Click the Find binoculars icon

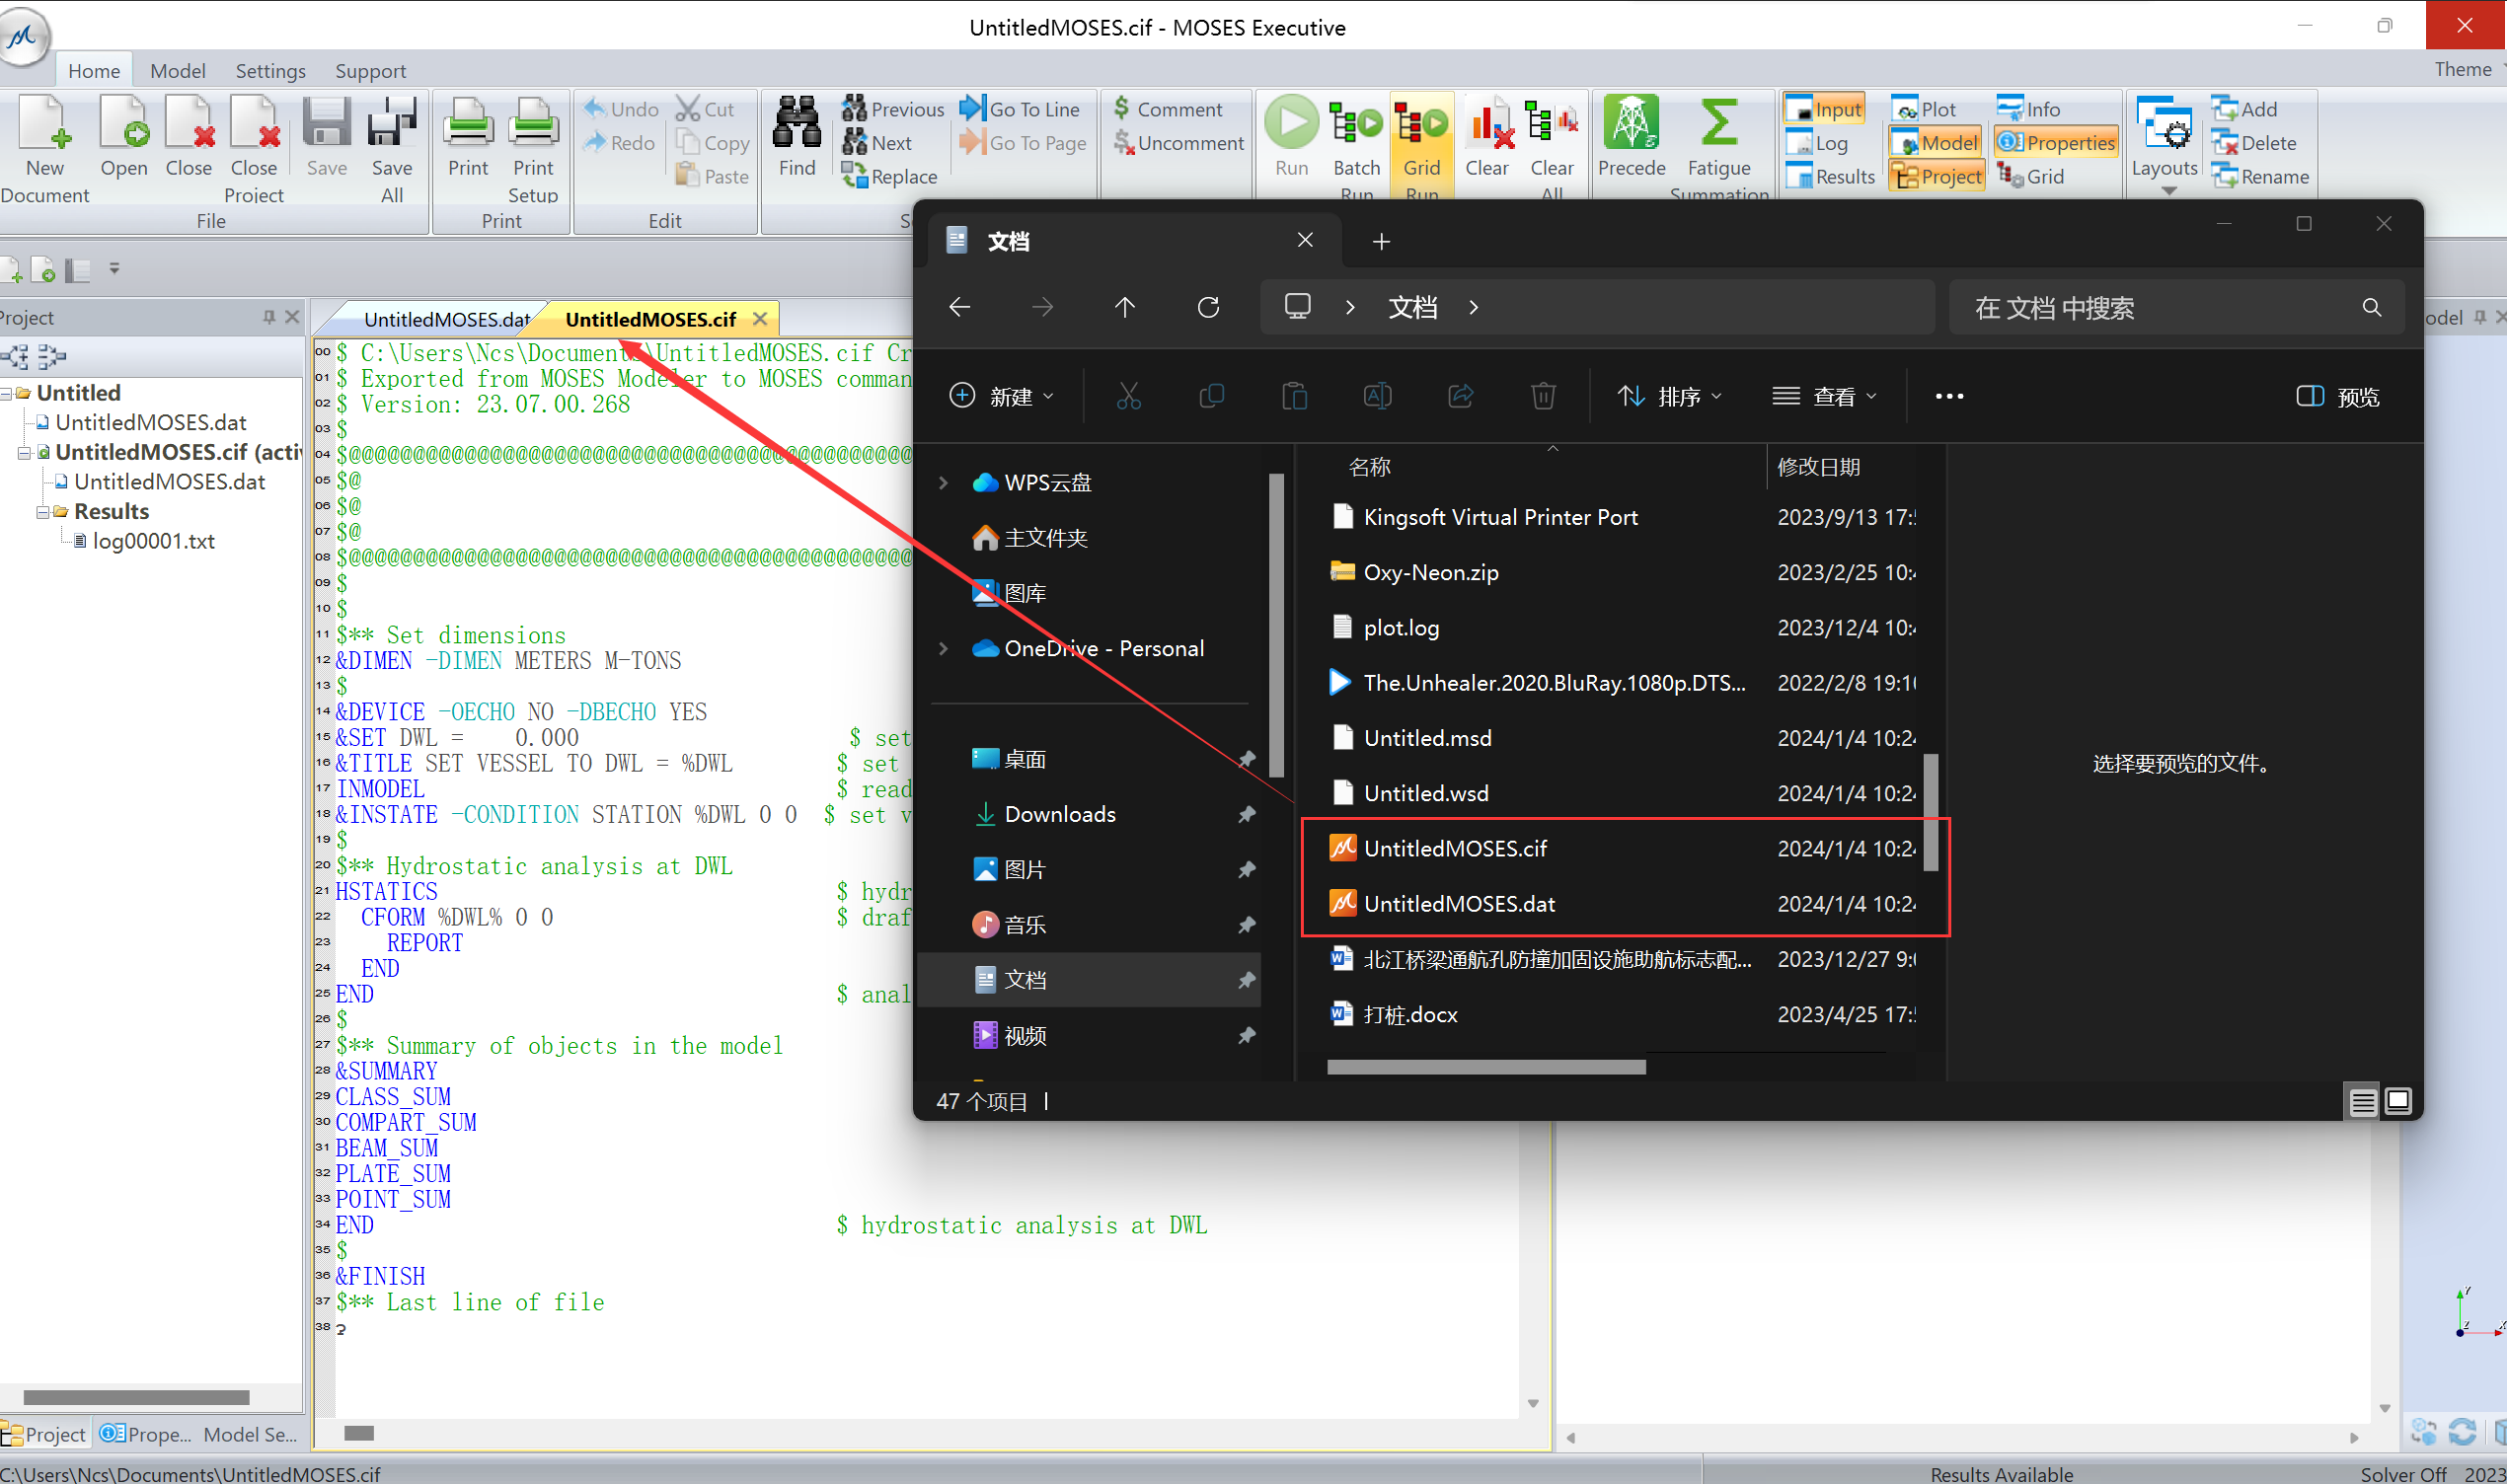[x=797, y=124]
